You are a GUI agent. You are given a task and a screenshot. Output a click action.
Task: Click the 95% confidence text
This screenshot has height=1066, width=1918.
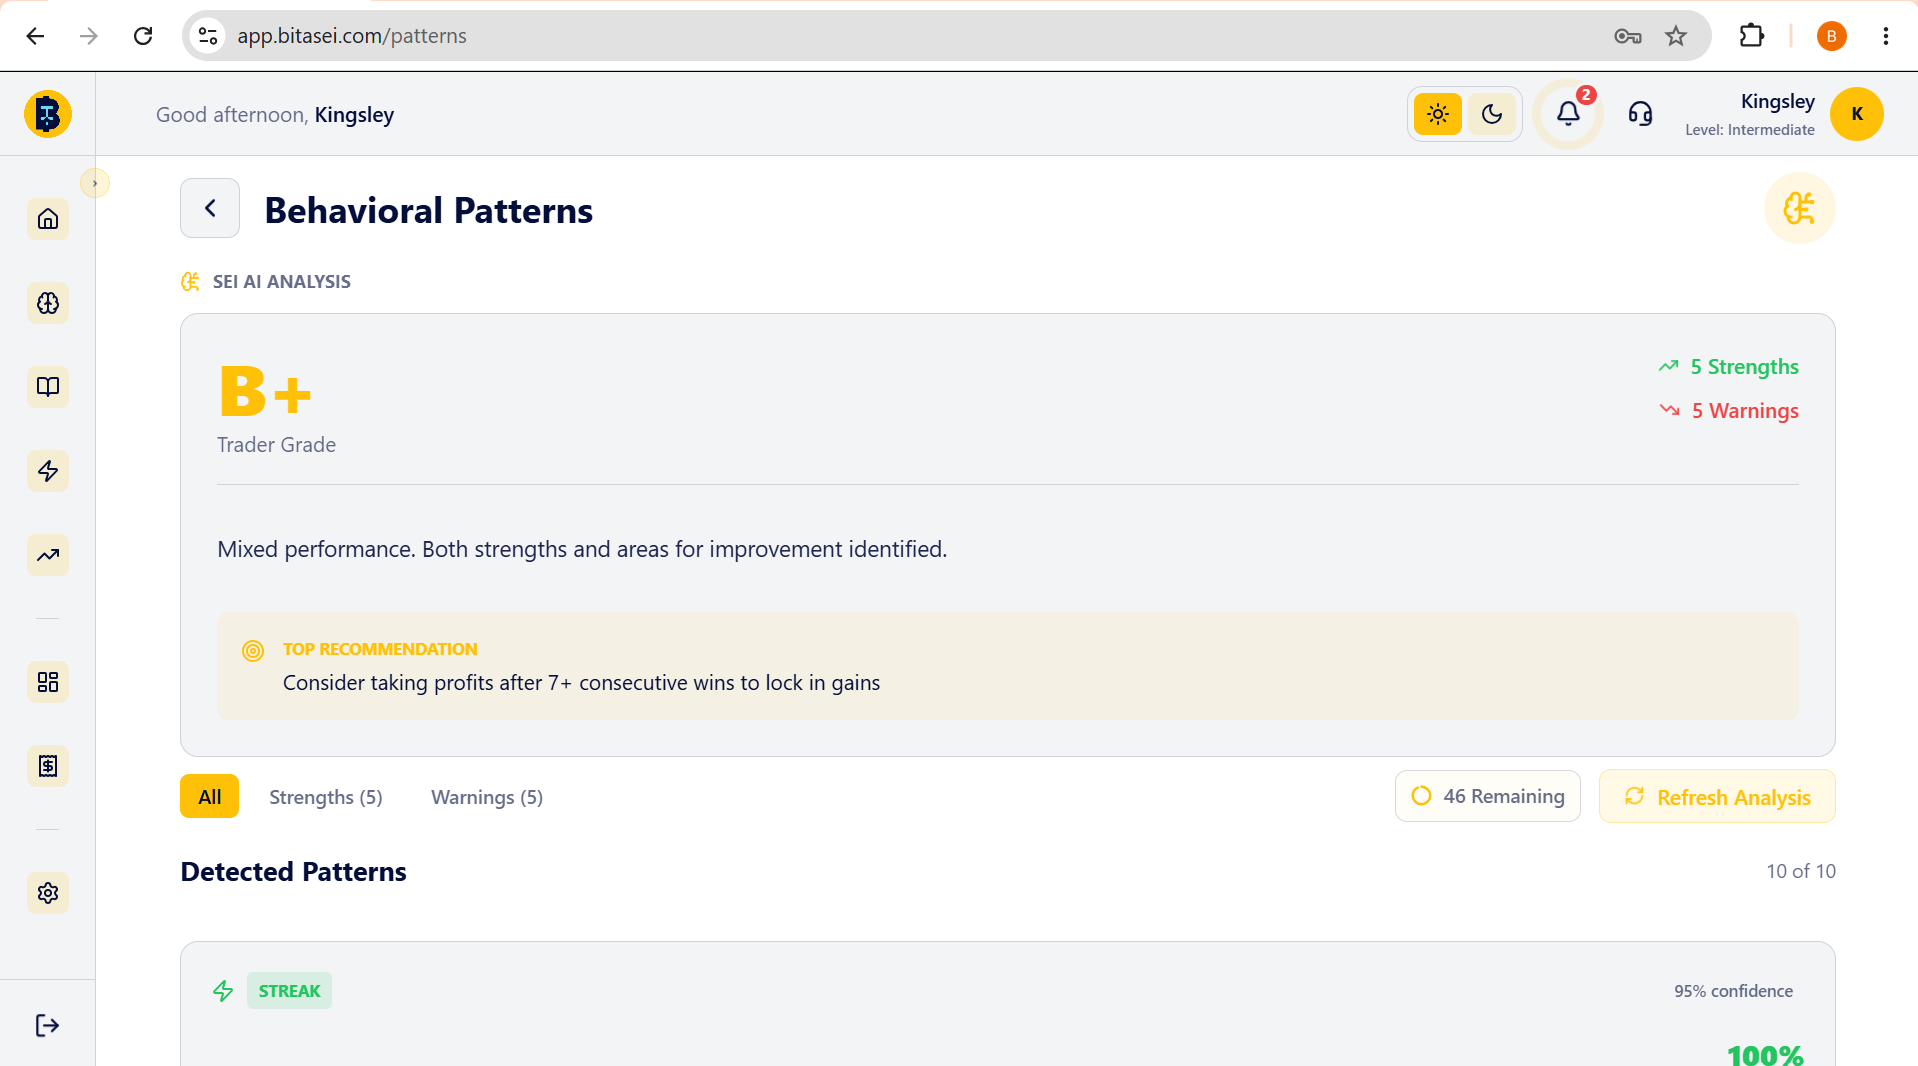(x=1733, y=991)
